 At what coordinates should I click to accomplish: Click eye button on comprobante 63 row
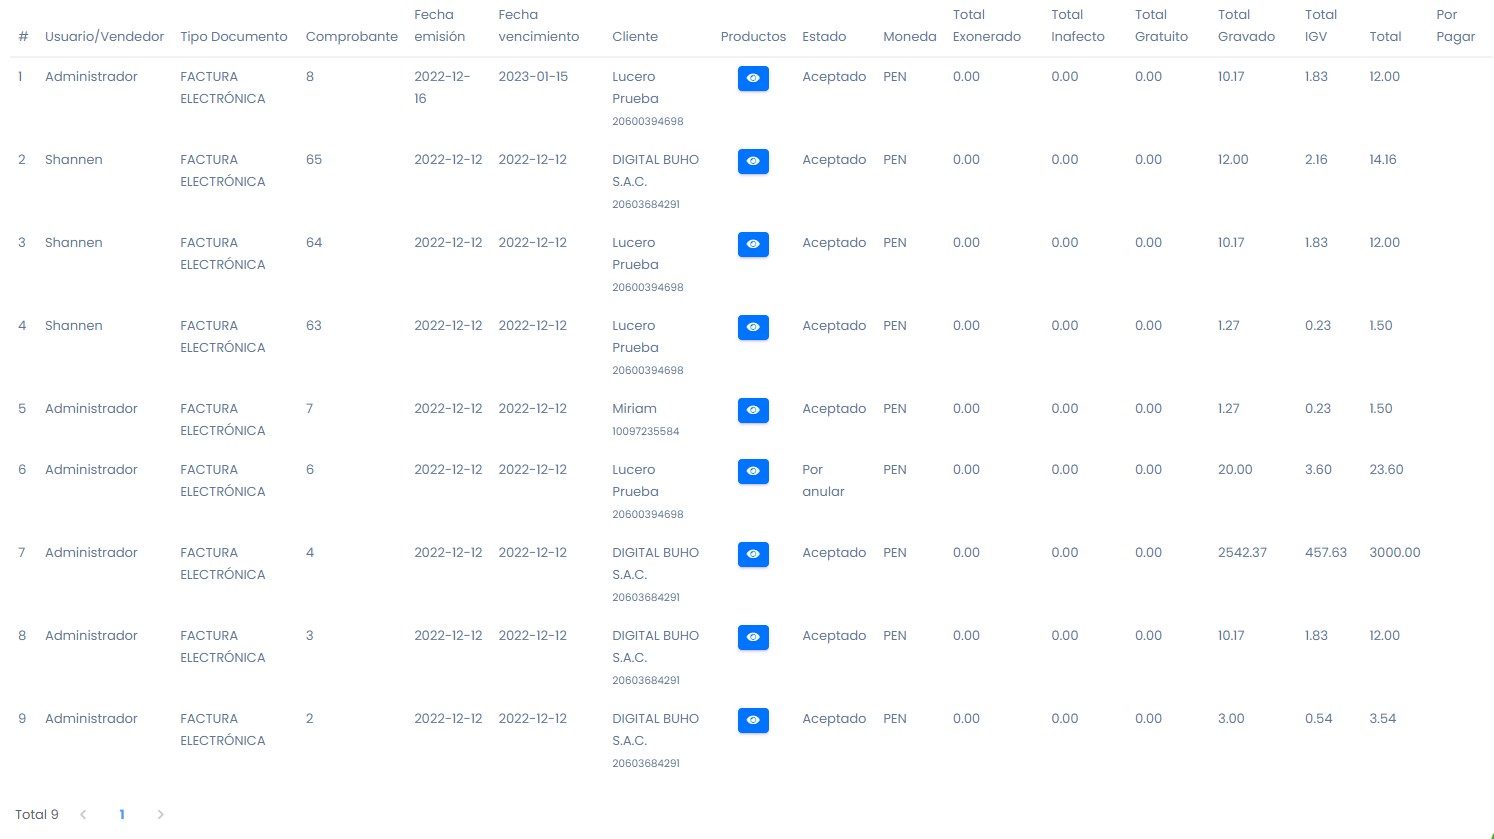[x=753, y=327]
